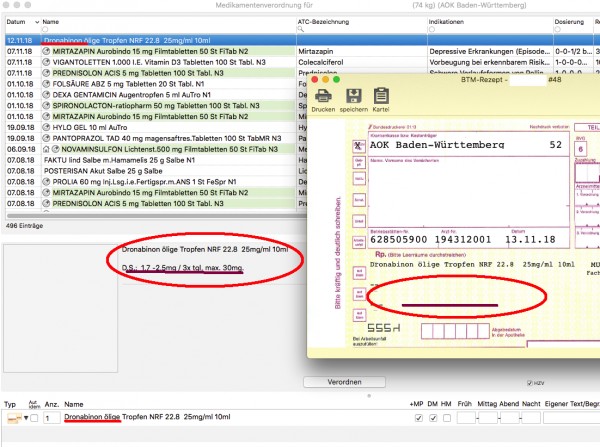Viewport: 600px width, 447px height.
Task: Toggle third aut idem box on BTM-Rezept
Action: click(x=359, y=315)
